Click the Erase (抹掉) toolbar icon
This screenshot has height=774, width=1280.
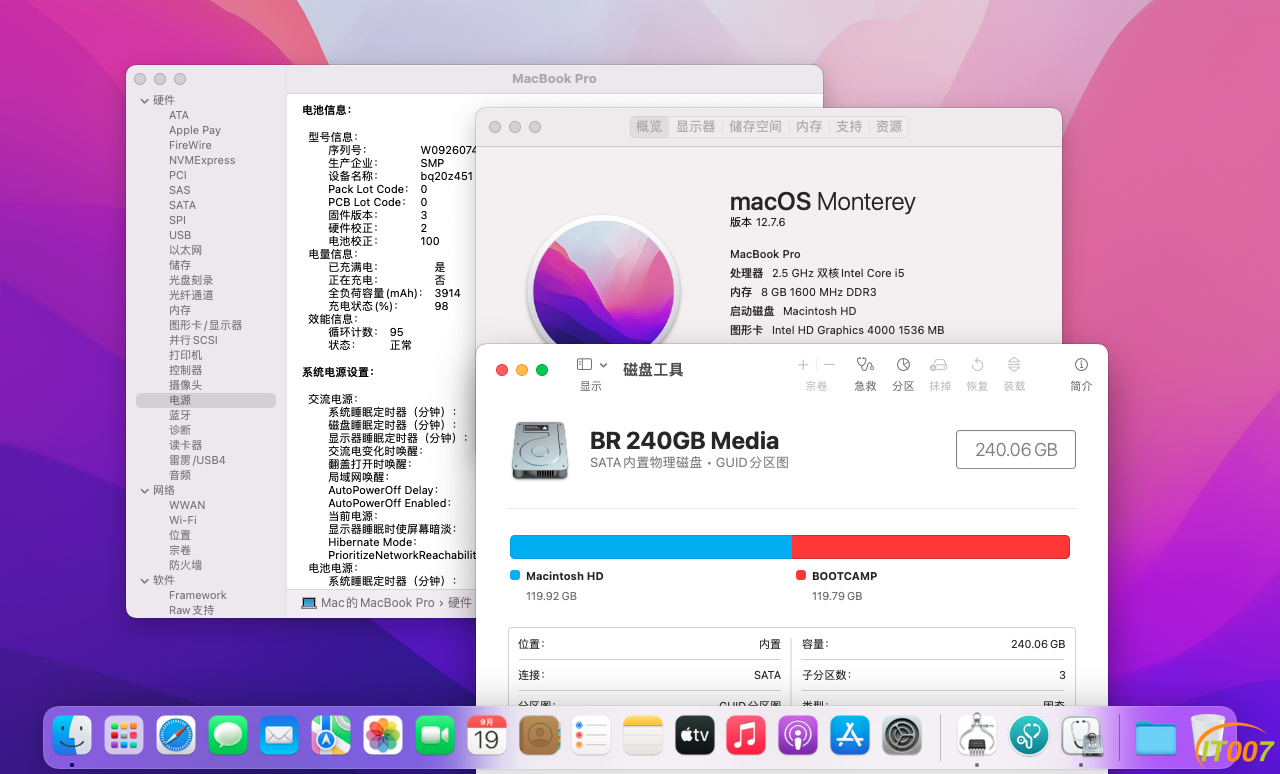pyautogui.click(x=939, y=366)
